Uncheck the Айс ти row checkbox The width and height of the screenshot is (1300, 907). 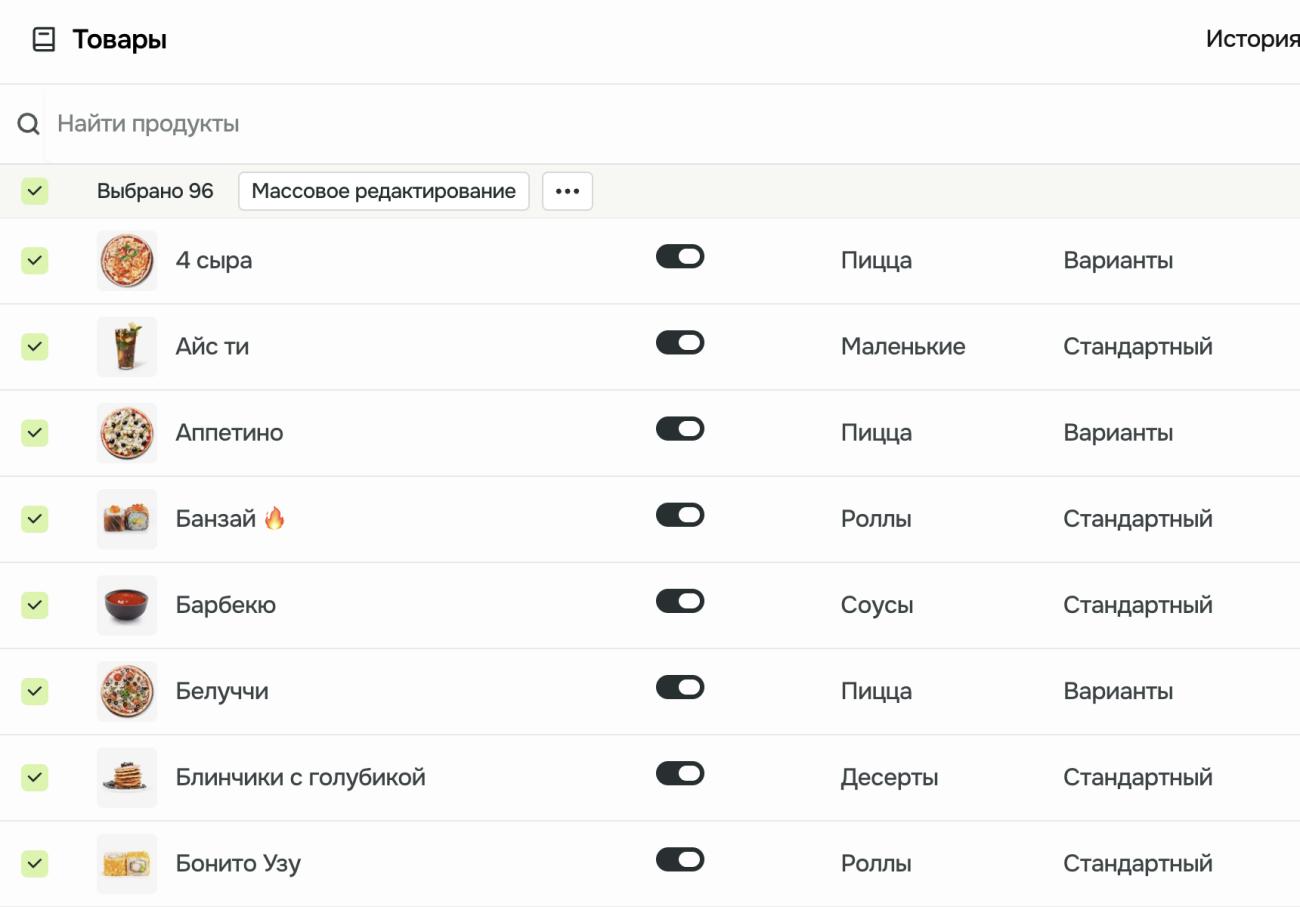coord(35,347)
